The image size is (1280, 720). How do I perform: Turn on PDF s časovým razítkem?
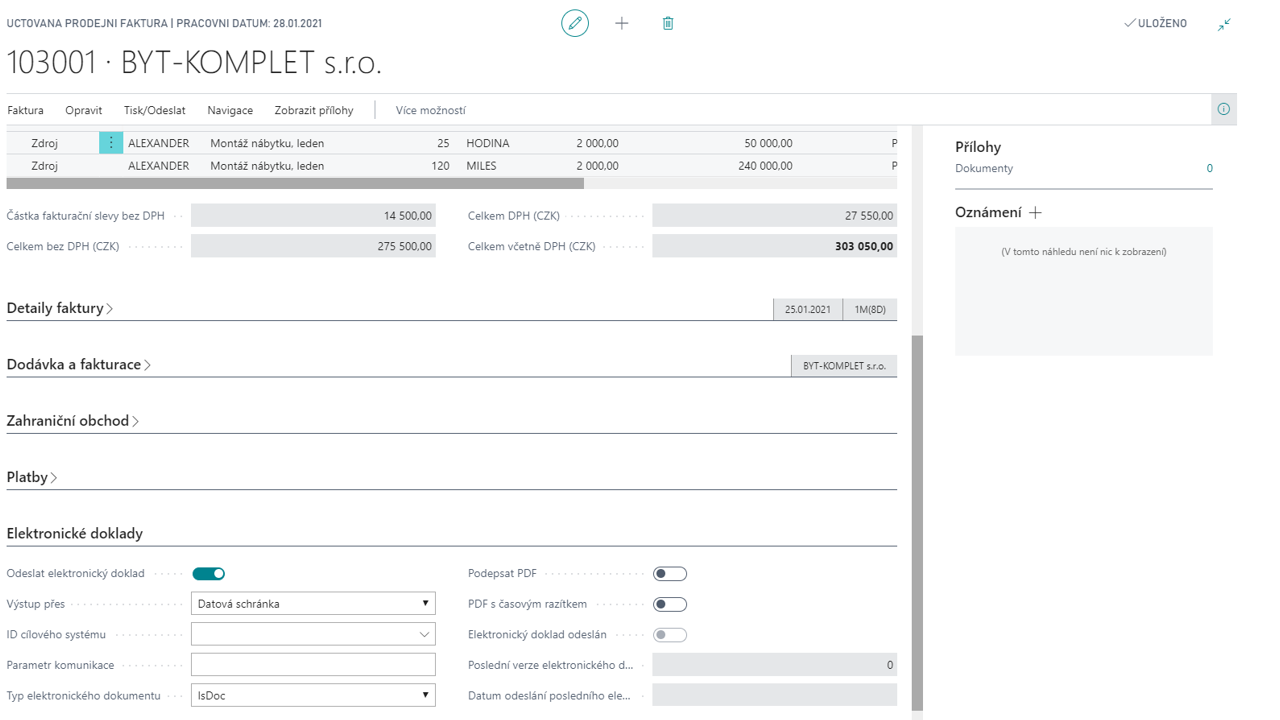[x=669, y=604]
